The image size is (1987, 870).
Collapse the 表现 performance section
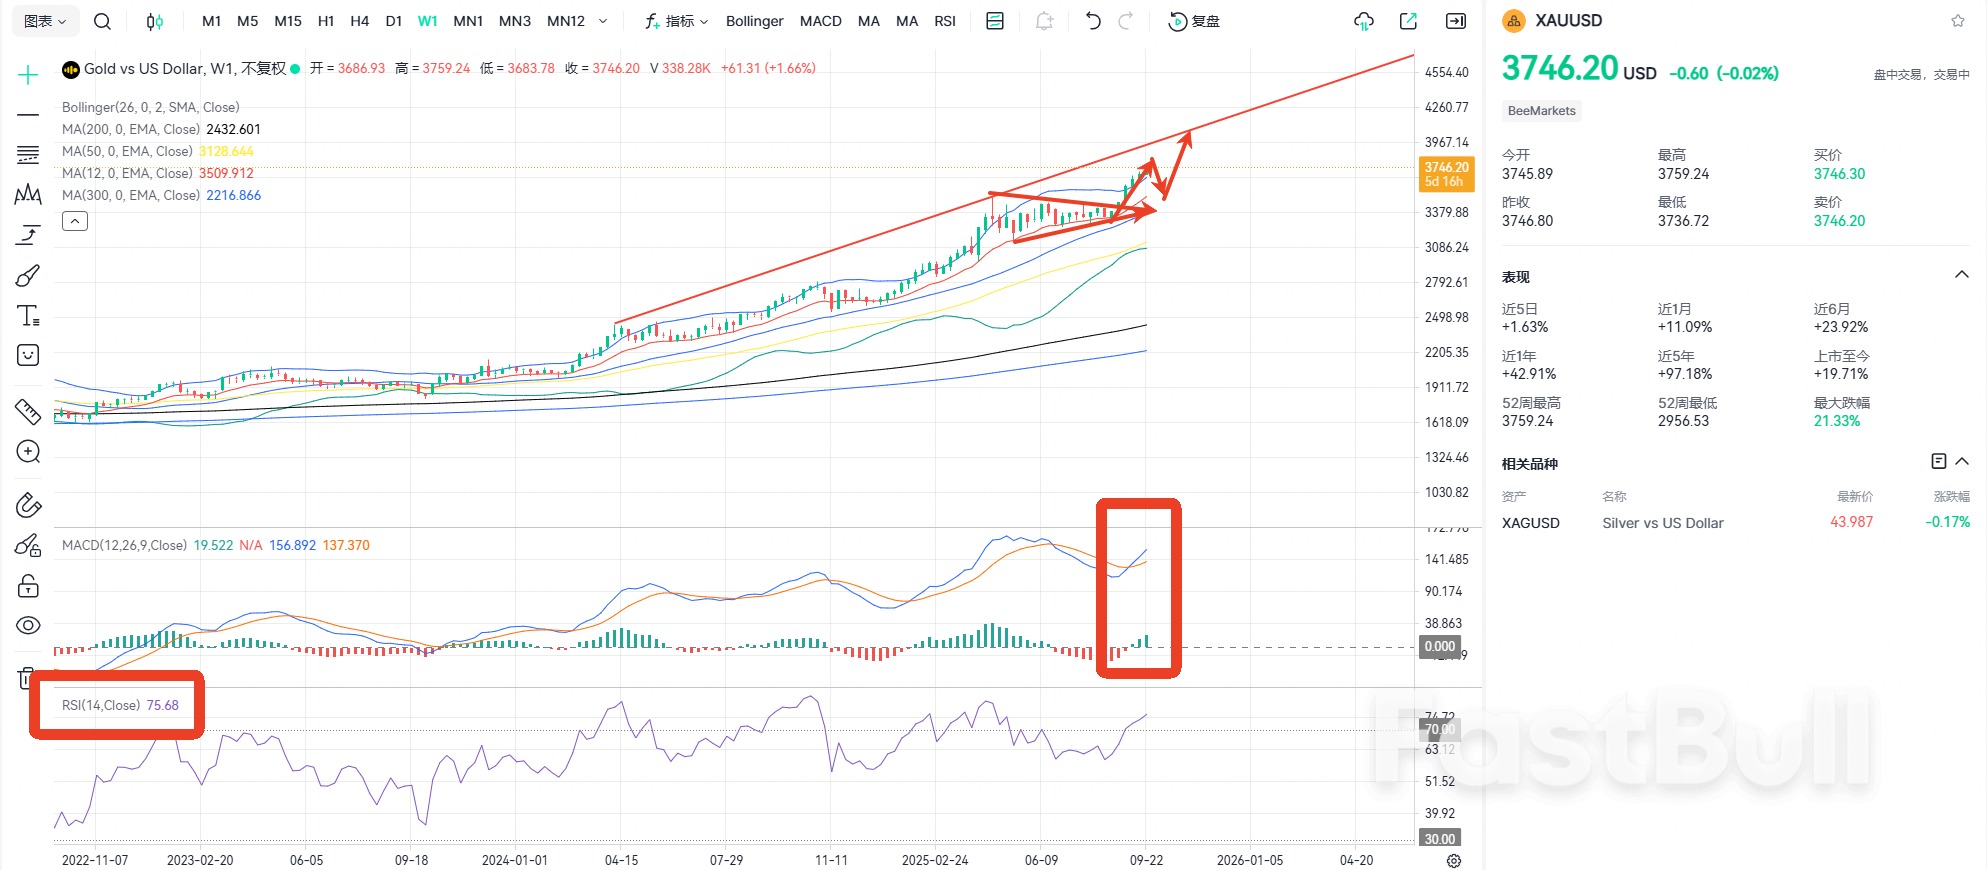point(1961,275)
